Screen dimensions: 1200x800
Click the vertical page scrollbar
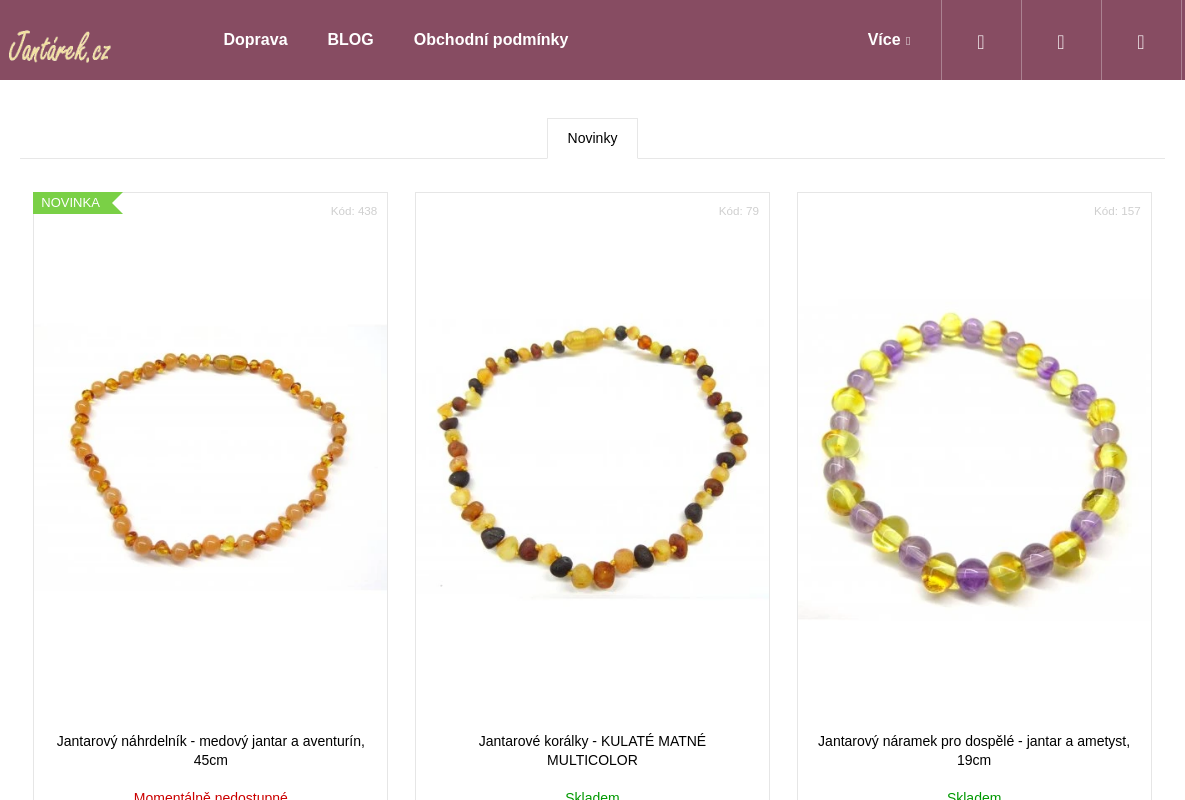coord(1192,400)
